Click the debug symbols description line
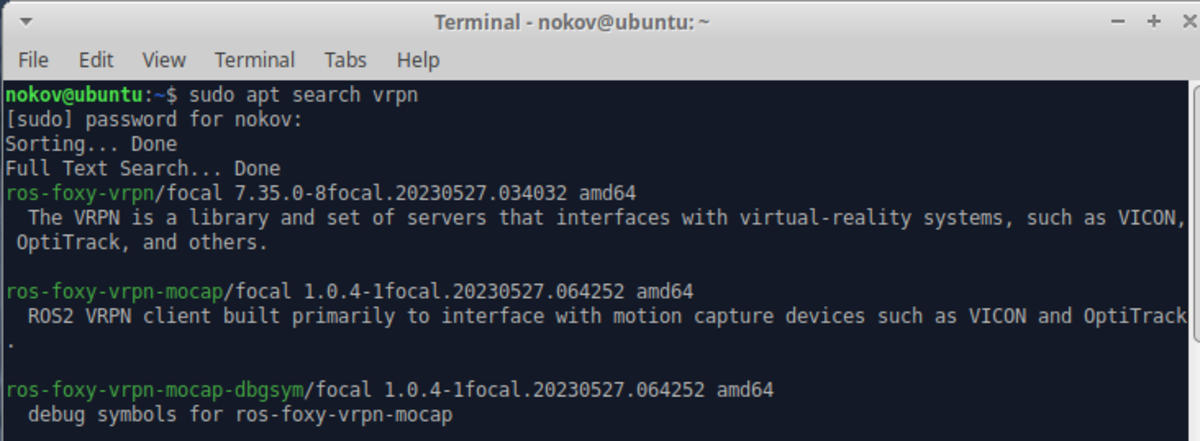The image size is (1200, 441). tap(241, 414)
